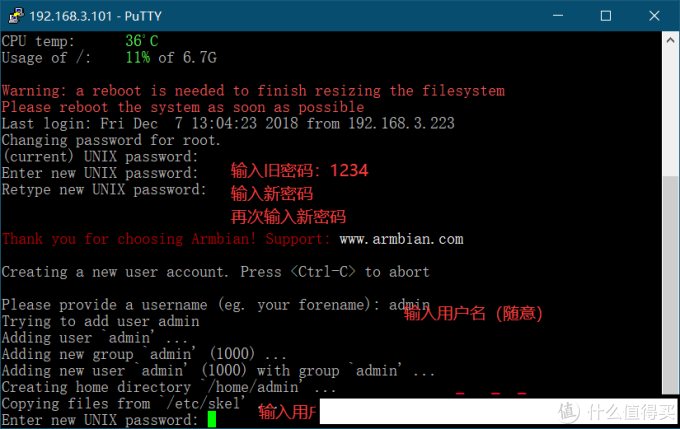The height and width of the screenshot is (429, 680).
Task: Click the www.armbian.com address
Action: pos(401,239)
